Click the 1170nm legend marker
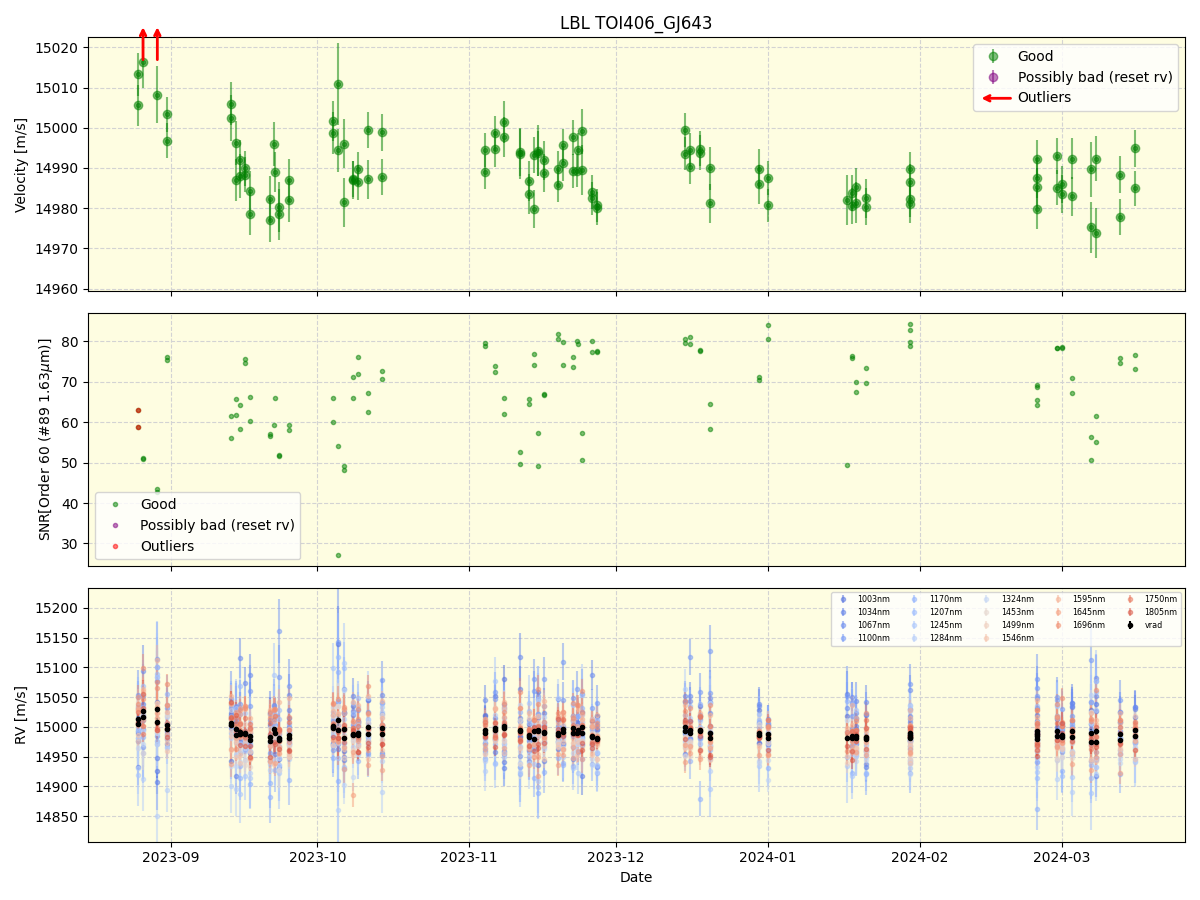 [x=914, y=599]
